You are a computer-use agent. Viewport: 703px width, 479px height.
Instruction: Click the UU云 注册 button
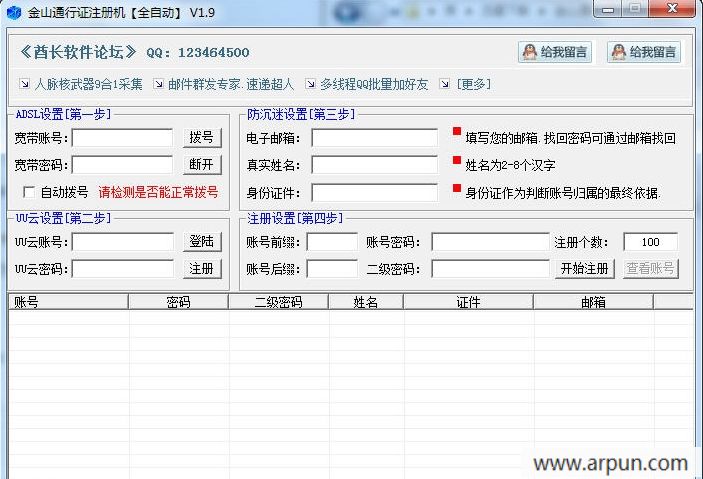(202, 269)
